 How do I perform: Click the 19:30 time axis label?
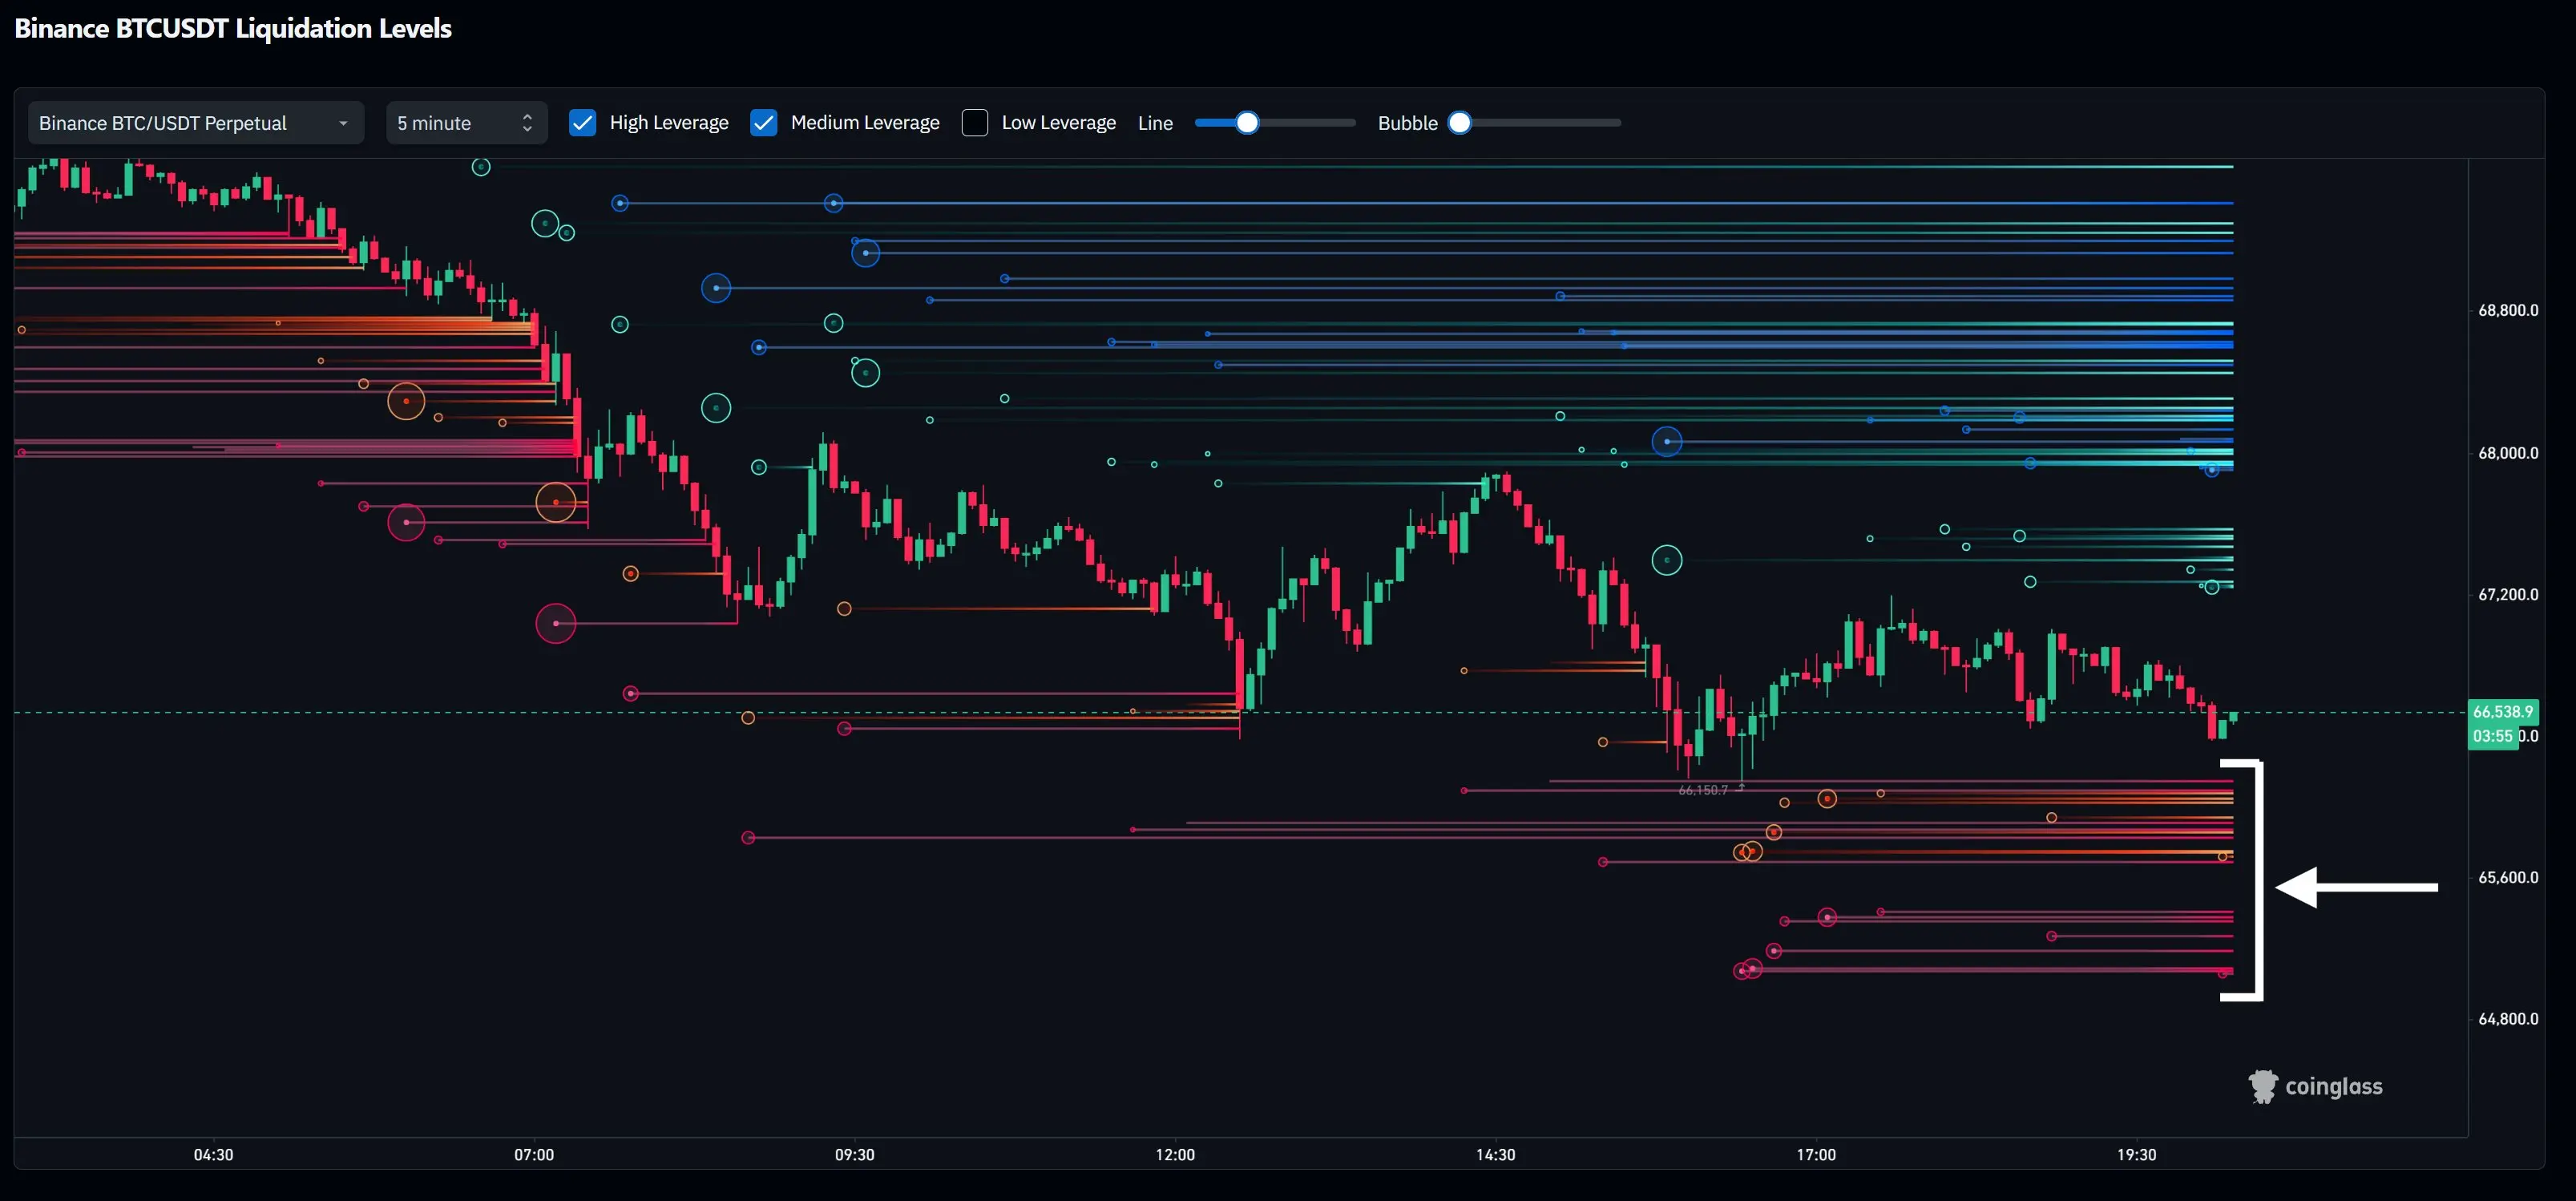[2137, 1155]
